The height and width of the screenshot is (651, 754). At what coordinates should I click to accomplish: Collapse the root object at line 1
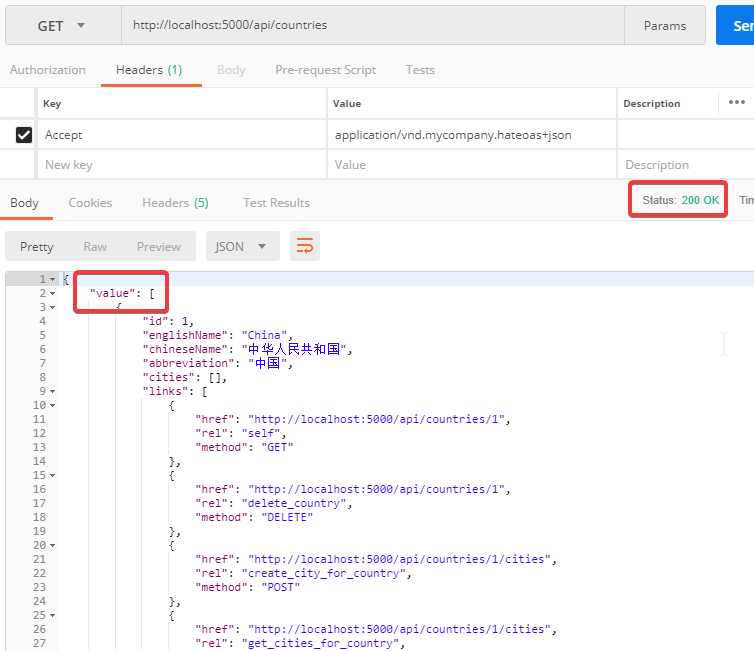click(52, 280)
